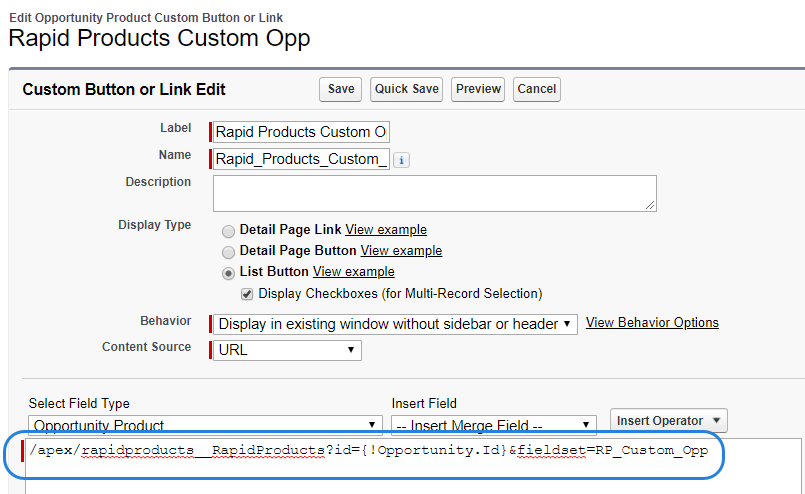
Task: Toggle Display Checkboxes for Multi-Record Selection
Action: click(x=247, y=294)
